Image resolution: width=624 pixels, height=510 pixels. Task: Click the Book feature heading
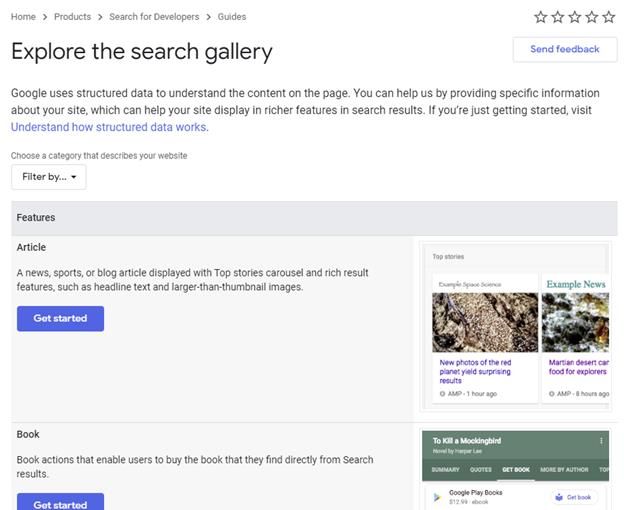pos(28,434)
